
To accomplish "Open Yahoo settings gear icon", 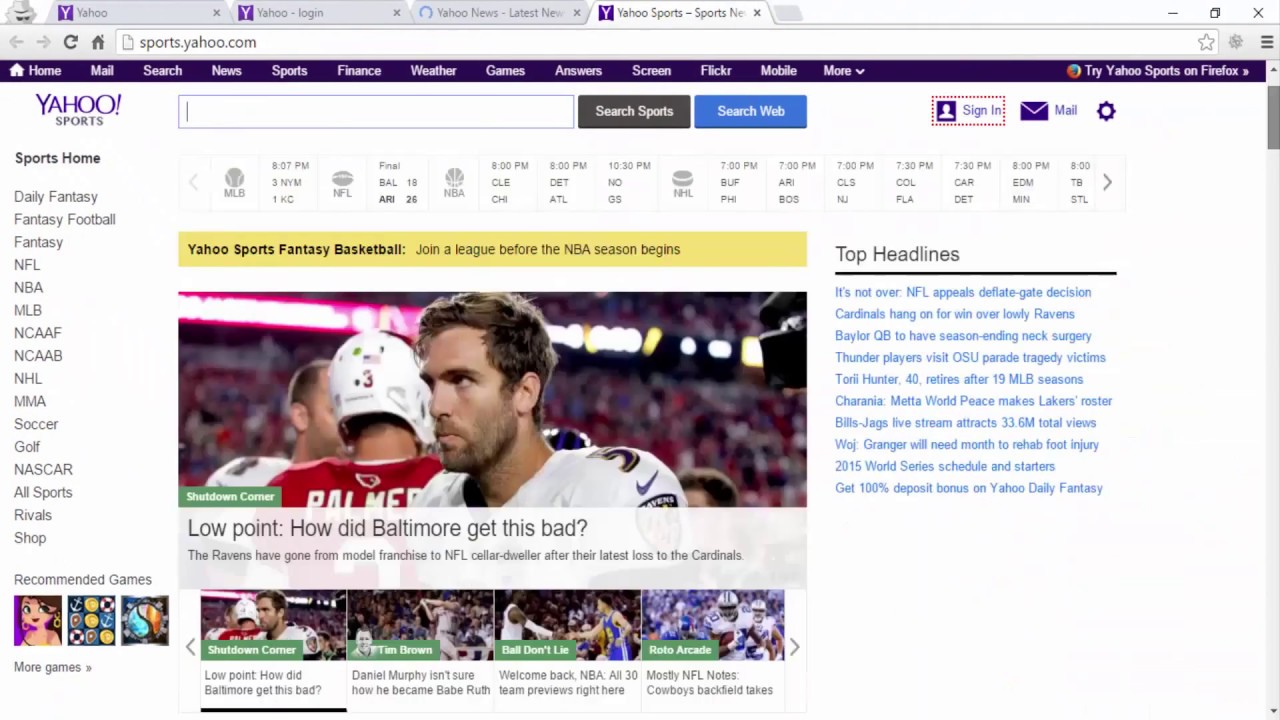I will [x=1106, y=111].
